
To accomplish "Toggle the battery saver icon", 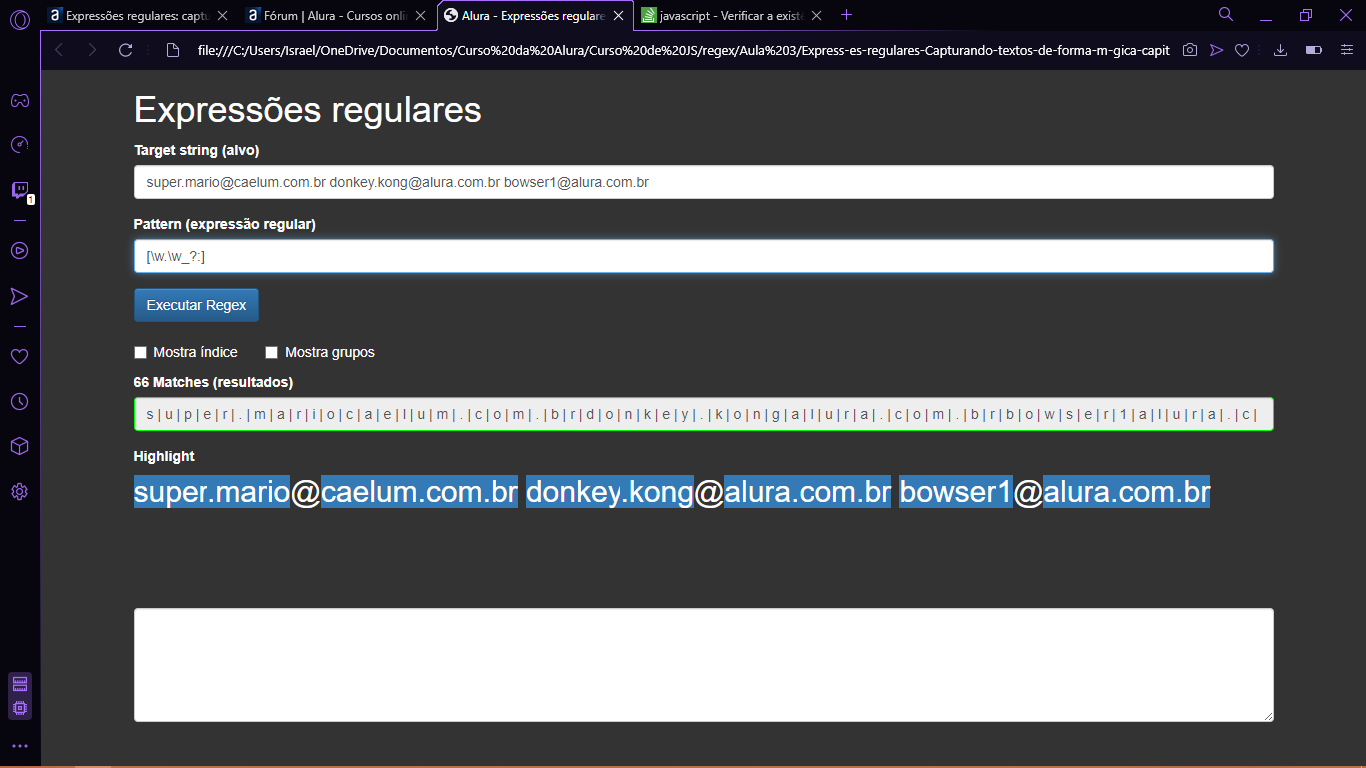I will [x=1313, y=50].
